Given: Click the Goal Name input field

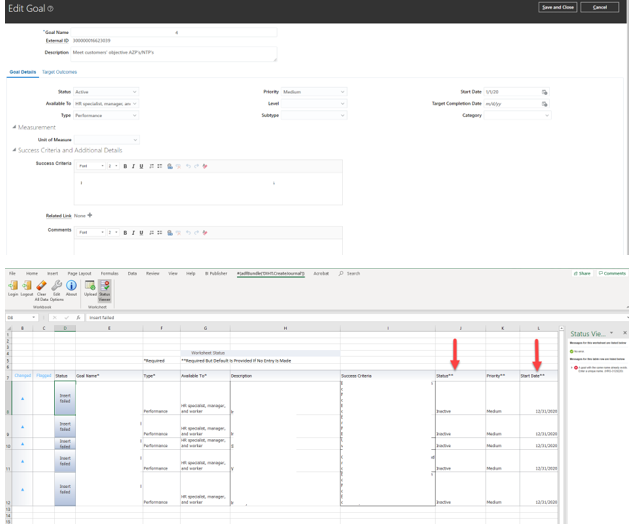Looking at the screenshot, I should [174, 32].
